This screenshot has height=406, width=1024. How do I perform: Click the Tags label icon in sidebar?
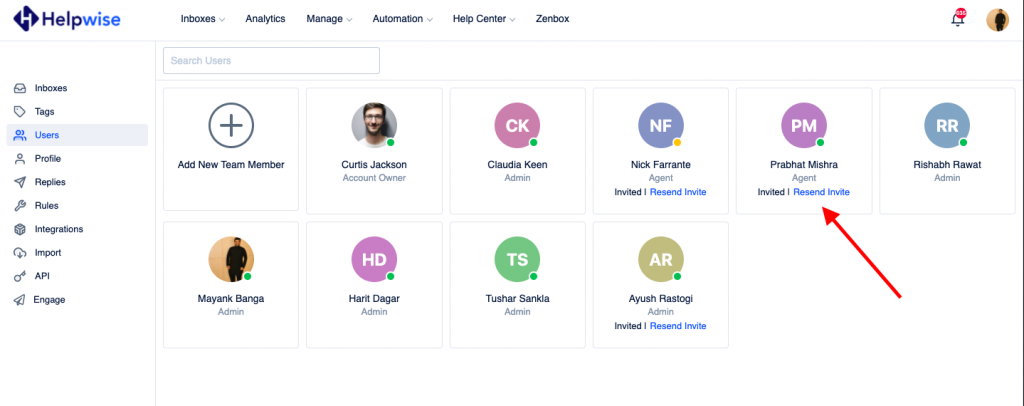19,112
